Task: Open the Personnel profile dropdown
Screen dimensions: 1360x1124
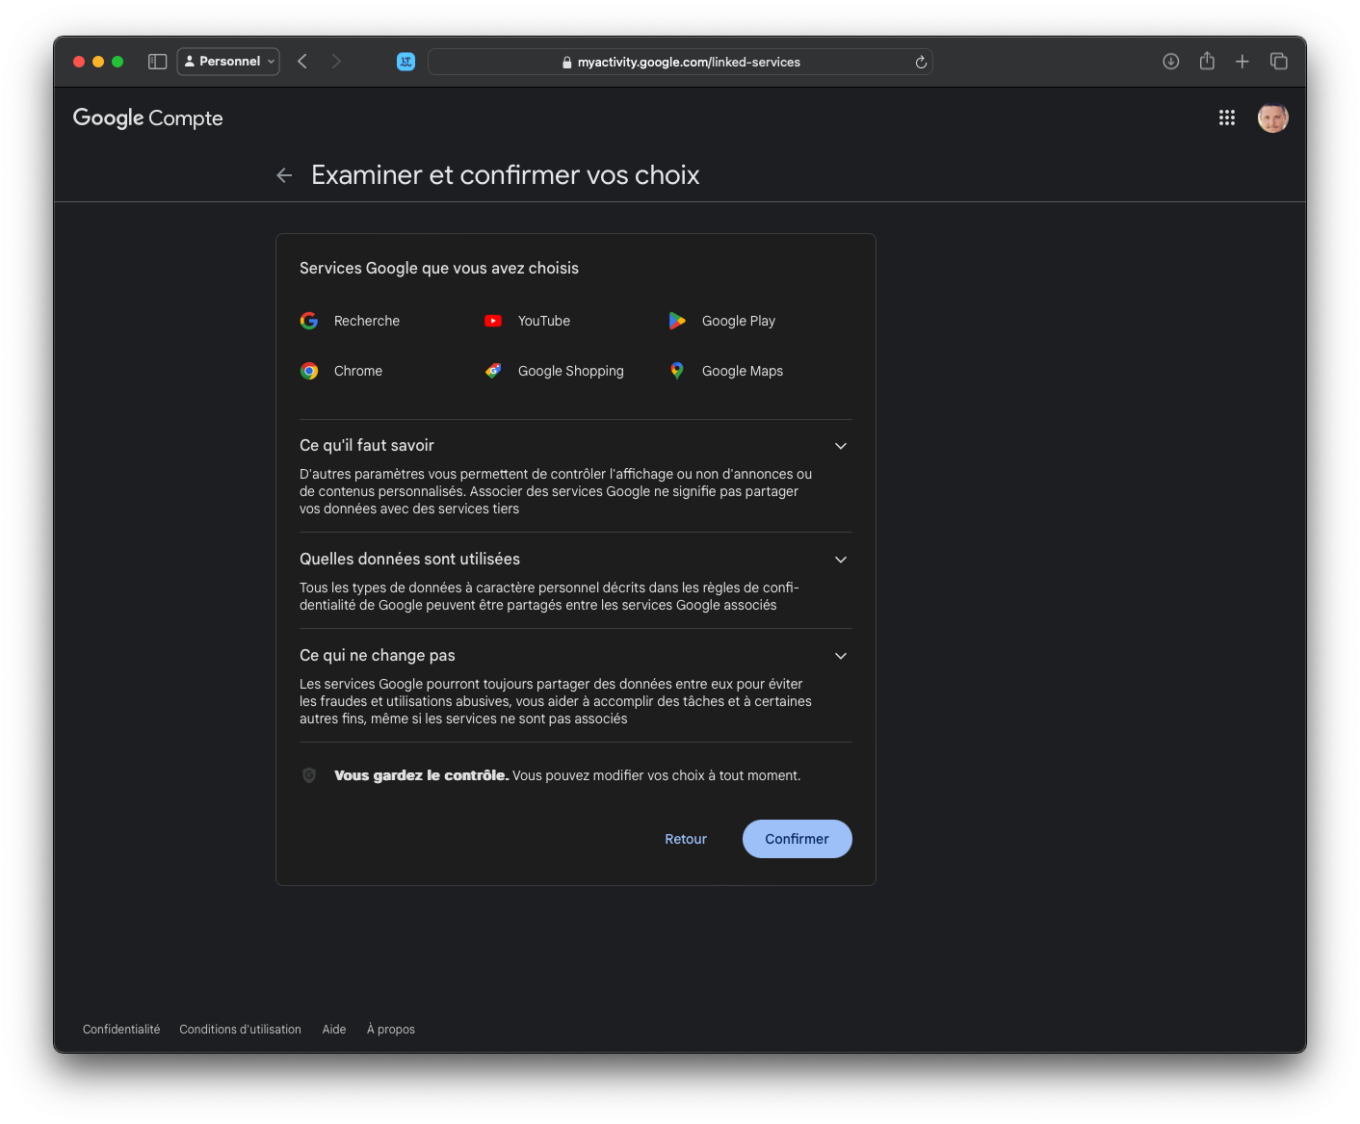Action: tap(229, 61)
